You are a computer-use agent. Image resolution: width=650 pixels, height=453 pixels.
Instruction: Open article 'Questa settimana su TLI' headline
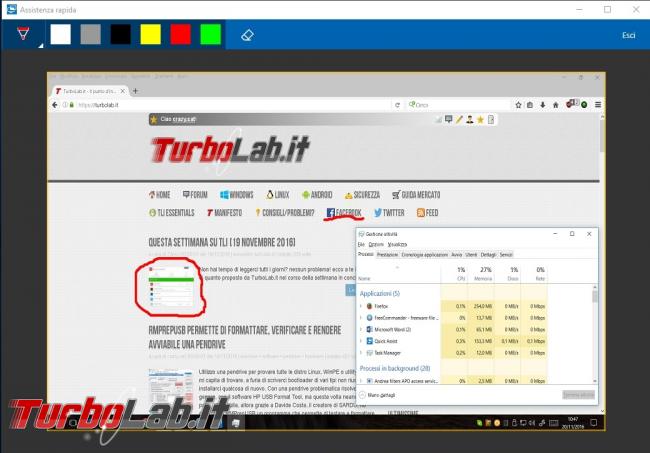coord(222,242)
